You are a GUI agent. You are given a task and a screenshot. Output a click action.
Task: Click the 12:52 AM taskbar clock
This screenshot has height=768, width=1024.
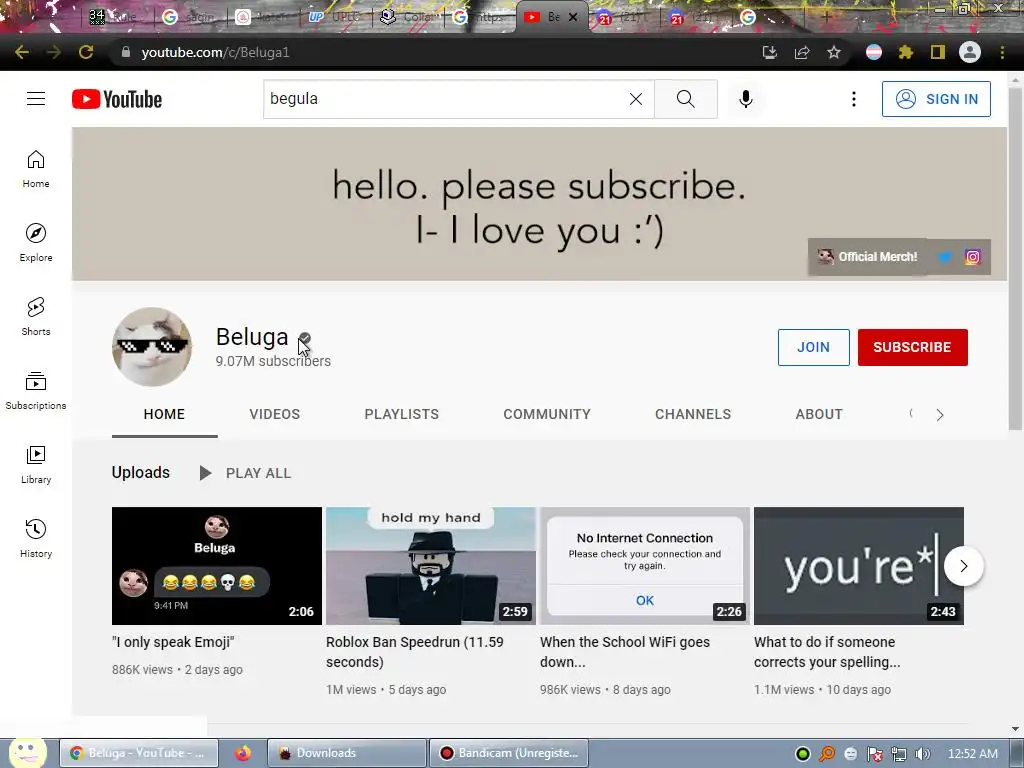coord(972,754)
